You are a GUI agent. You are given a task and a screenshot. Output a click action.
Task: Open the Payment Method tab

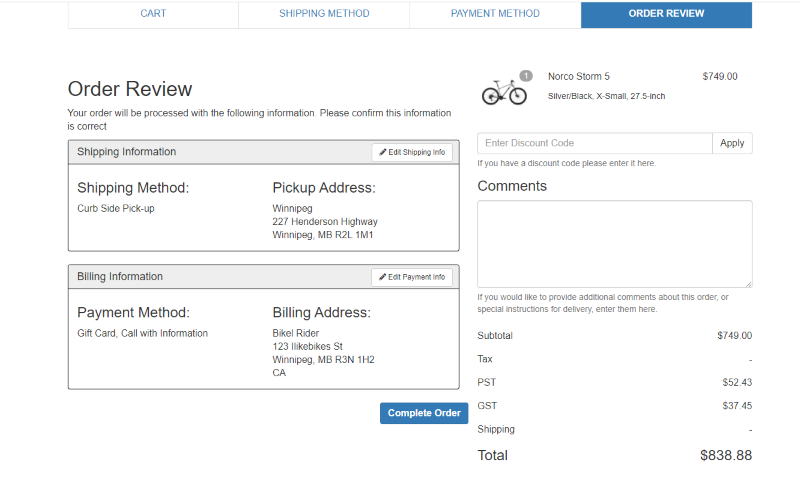495,14
